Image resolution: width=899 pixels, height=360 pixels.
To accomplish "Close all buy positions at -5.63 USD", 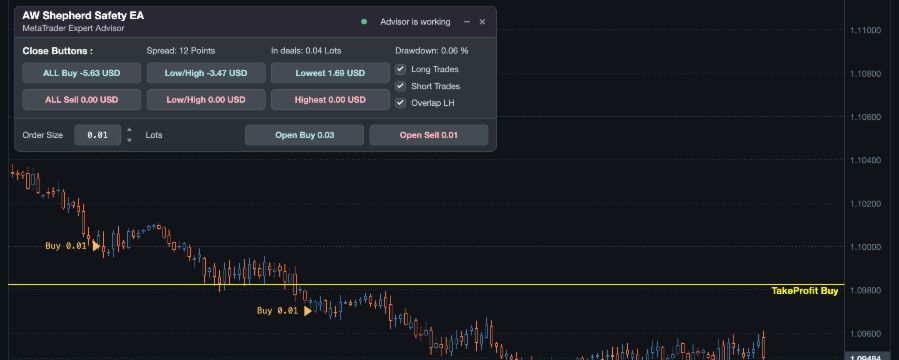I will (x=81, y=73).
